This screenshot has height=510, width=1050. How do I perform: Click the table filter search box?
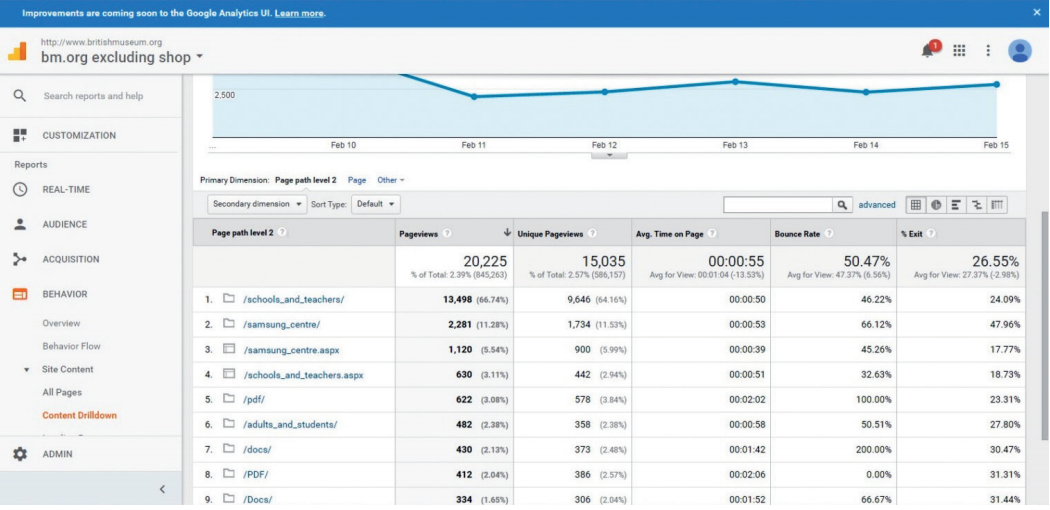coord(777,205)
